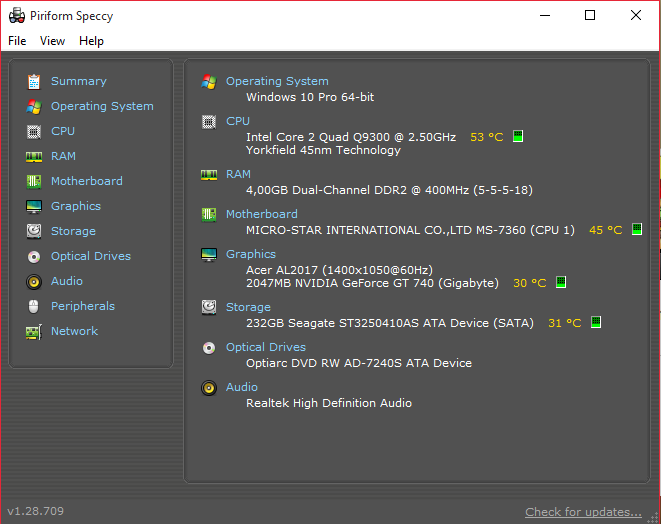This screenshot has height=524, width=661.
Task: Click the motherboard temperature 45 °C value
Action: coord(606,230)
